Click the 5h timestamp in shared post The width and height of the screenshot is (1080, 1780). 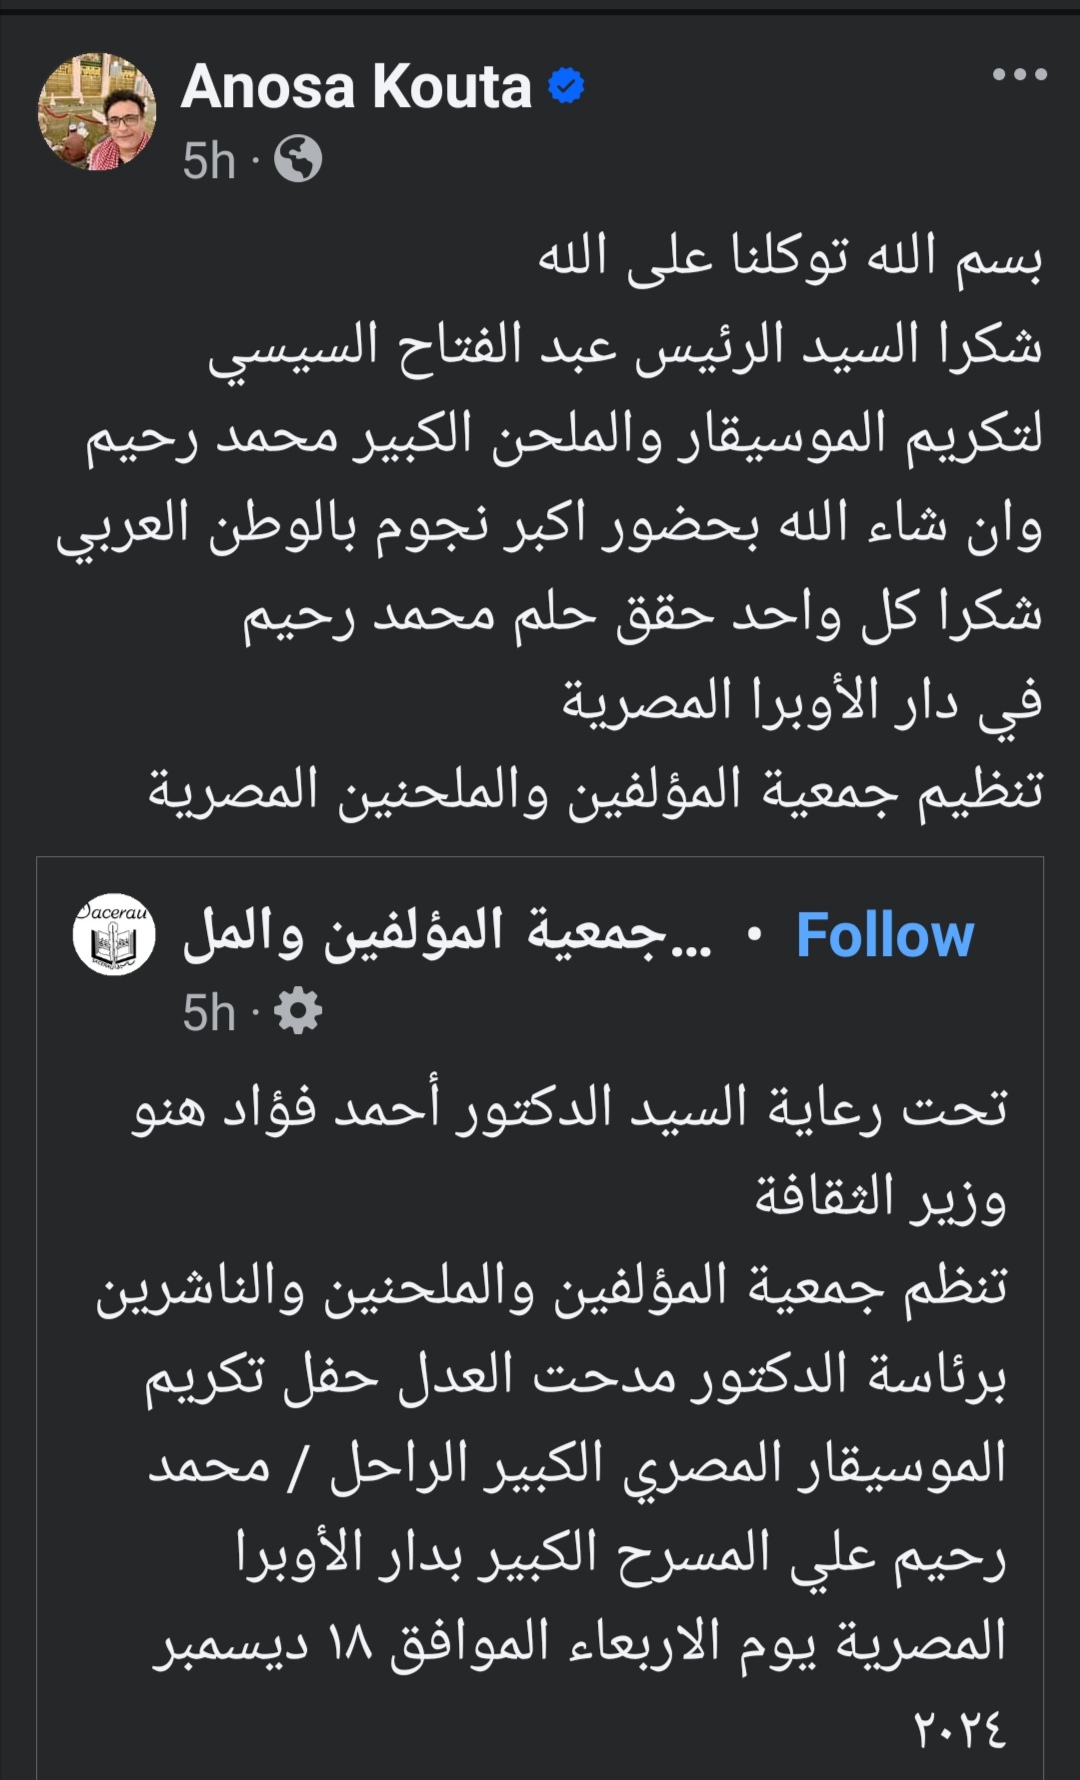coord(208,1014)
